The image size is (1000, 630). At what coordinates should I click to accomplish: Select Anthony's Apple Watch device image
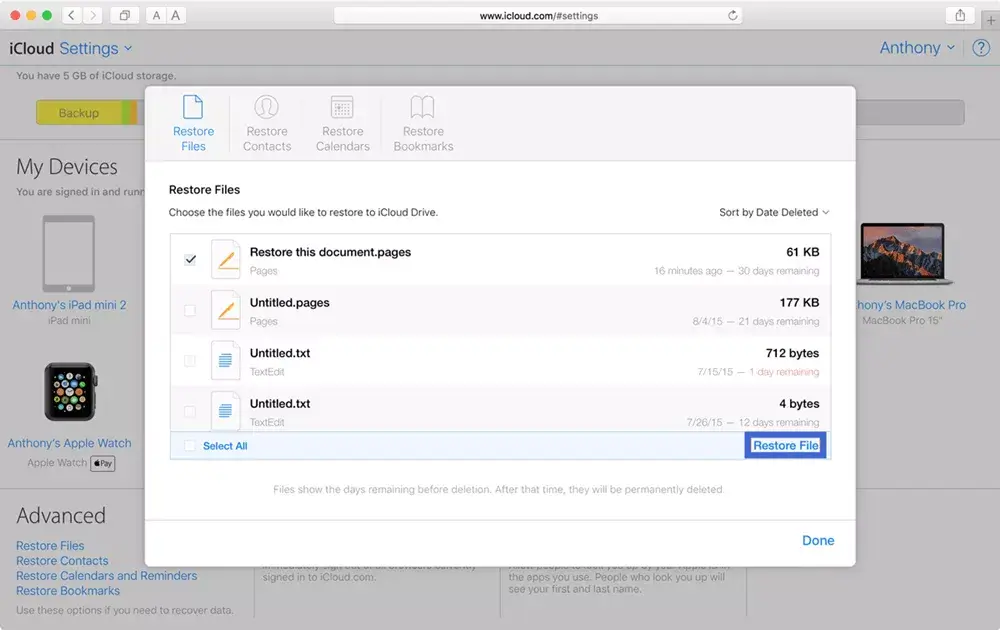(x=70, y=392)
